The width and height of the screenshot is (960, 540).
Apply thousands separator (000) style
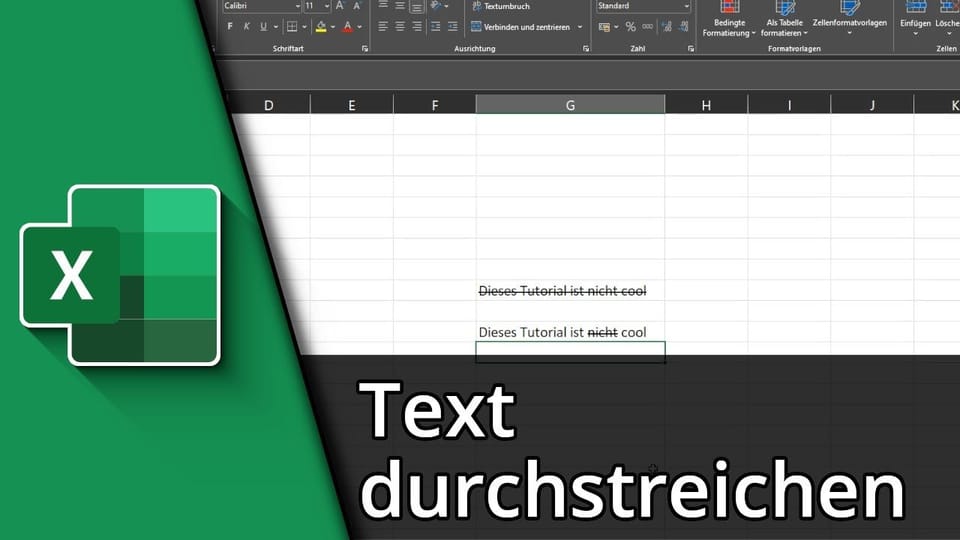click(648, 27)
